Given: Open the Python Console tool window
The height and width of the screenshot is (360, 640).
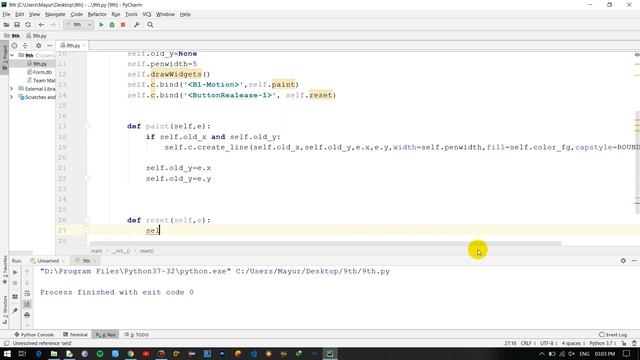Looking at the screenshot, I should click(34, 335).
